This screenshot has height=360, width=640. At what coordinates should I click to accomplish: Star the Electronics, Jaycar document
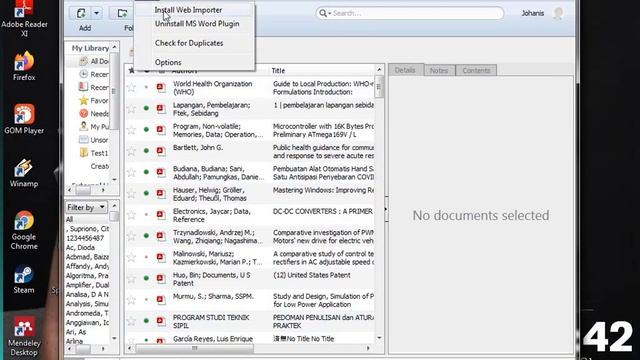coord(131,215)
